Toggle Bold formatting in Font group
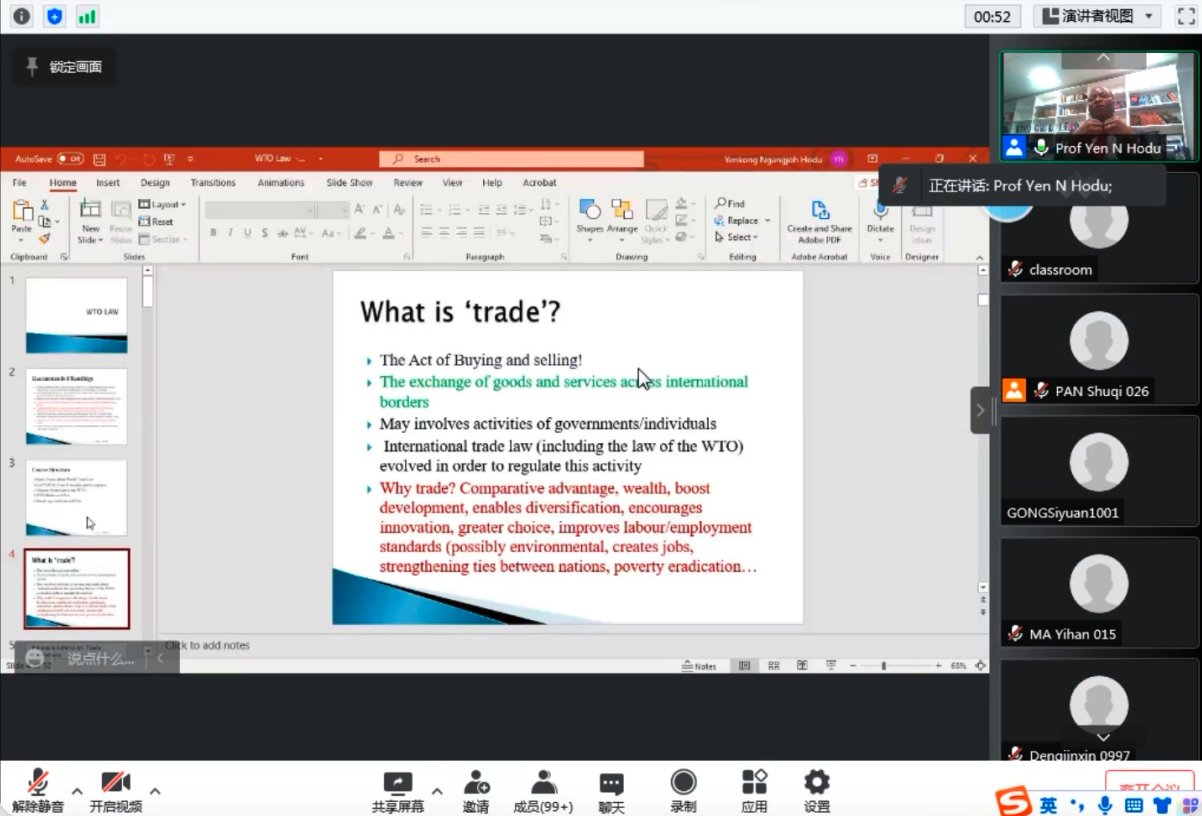1202x816 pixels. [213, 233]
